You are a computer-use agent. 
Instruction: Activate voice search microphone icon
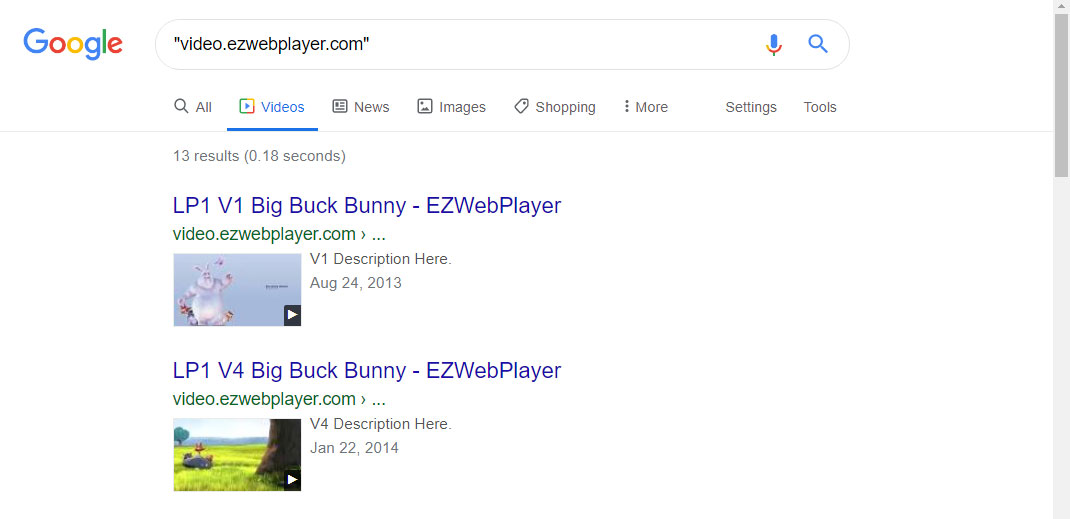[x=773, y=45]
